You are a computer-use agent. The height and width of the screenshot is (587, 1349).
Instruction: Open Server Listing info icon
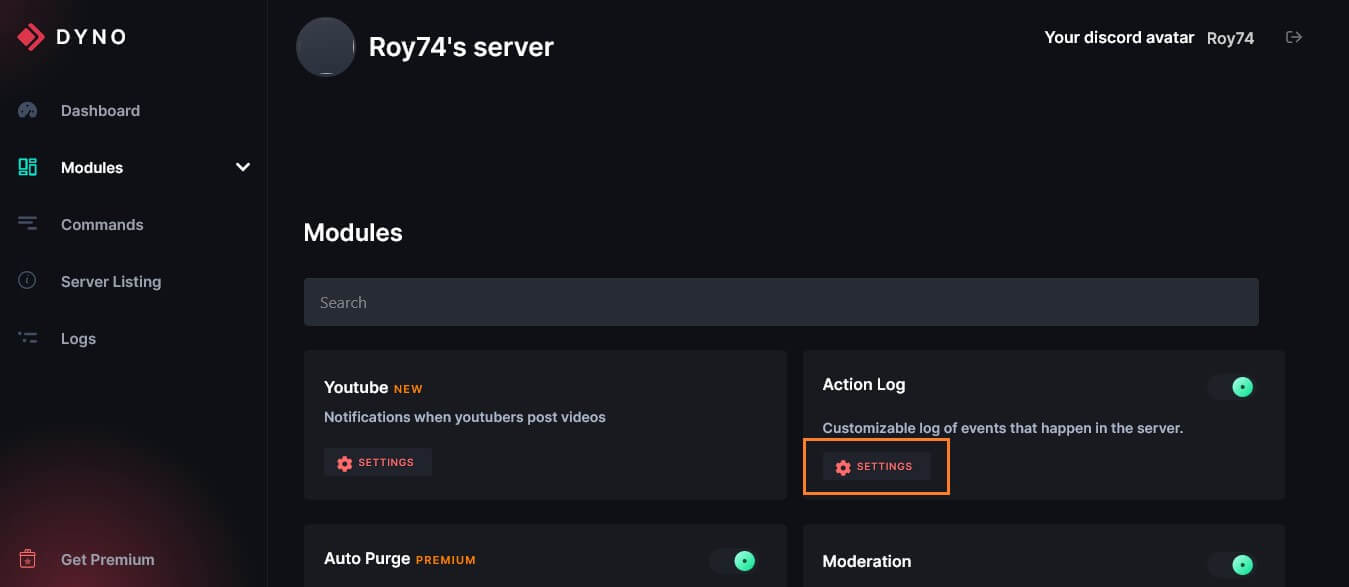pyautogui.click(x=28, y=281)
